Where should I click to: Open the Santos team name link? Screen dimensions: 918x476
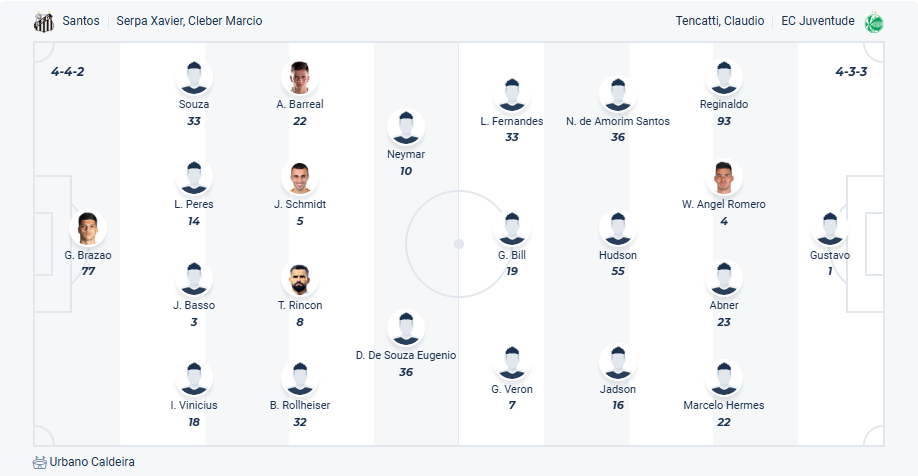coord(80,21)
